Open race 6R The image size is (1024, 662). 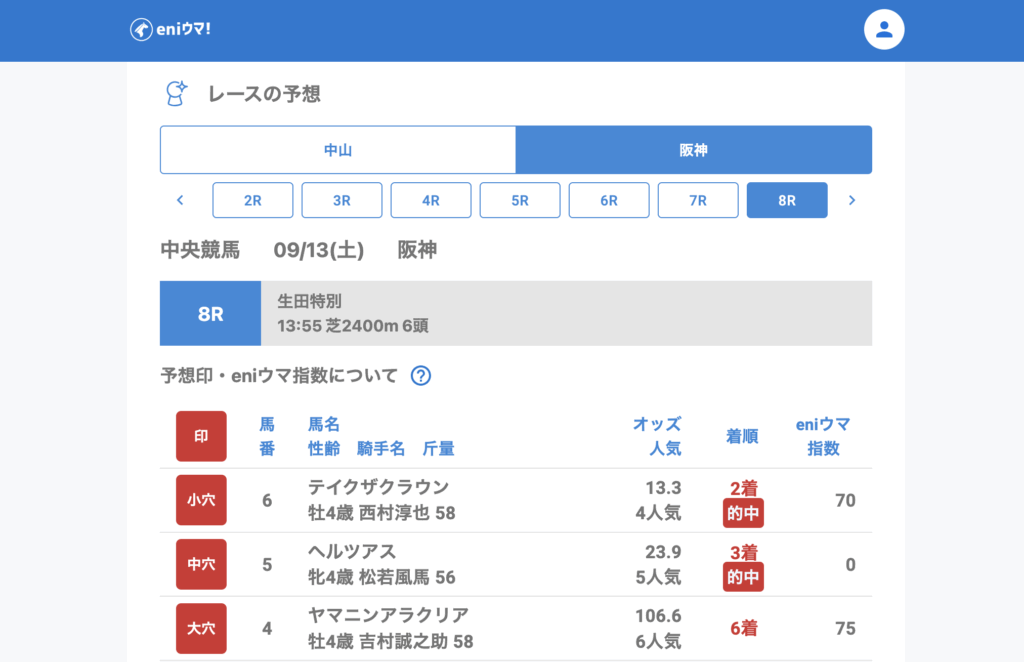pos(609,200)
